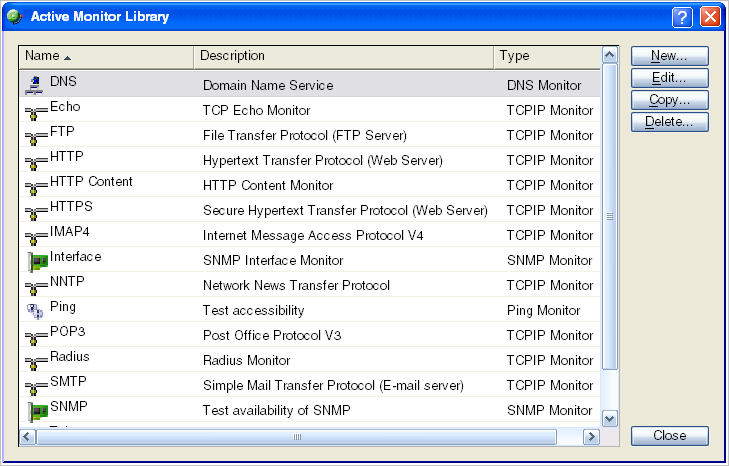Click the vertical scrollbar up arrow

(x=610, y=55)
